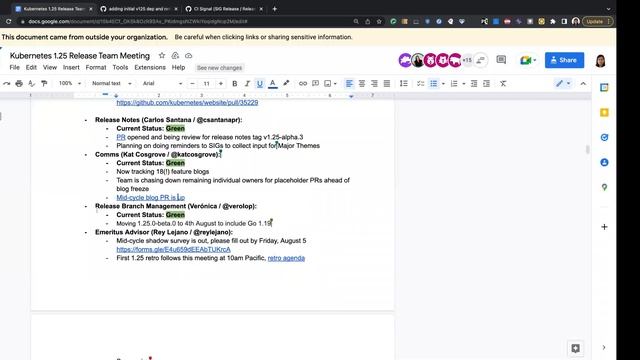Open the Extensions menu
640x360 pixels.
click(x=150, y=67)
